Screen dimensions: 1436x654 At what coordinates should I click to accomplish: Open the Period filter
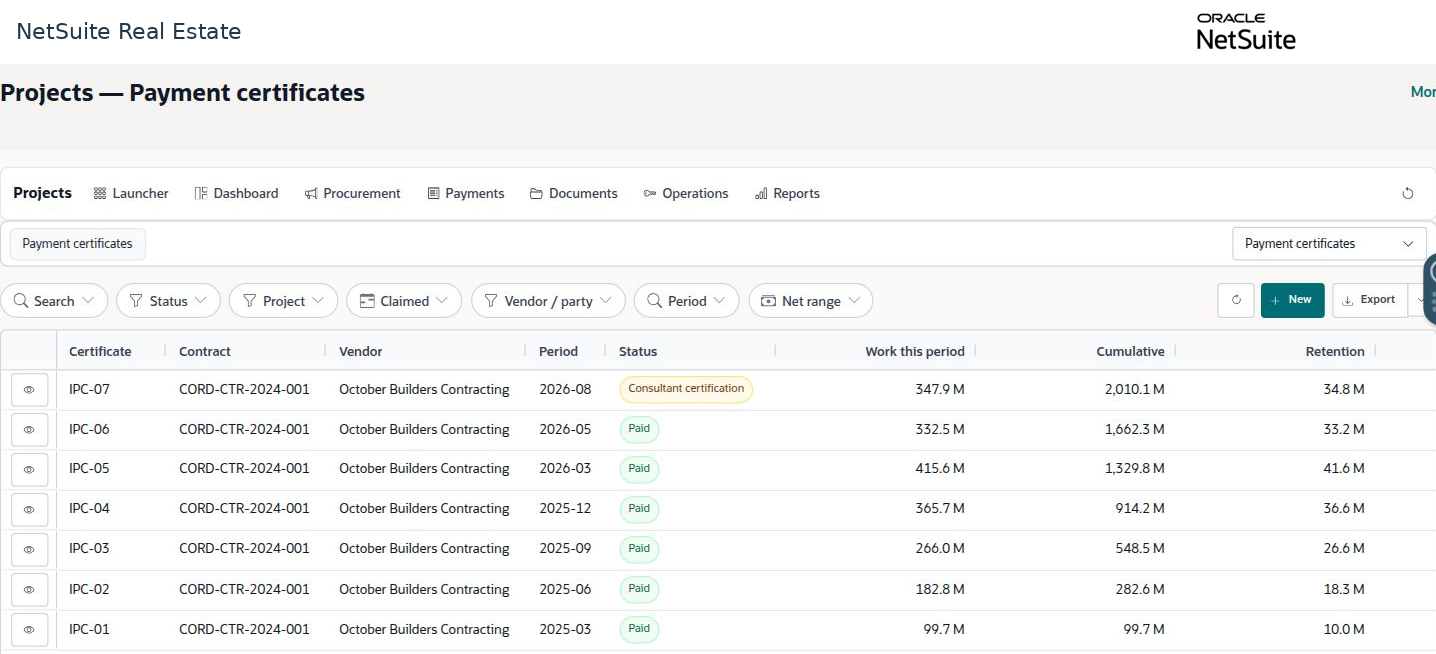click(686, 301)
